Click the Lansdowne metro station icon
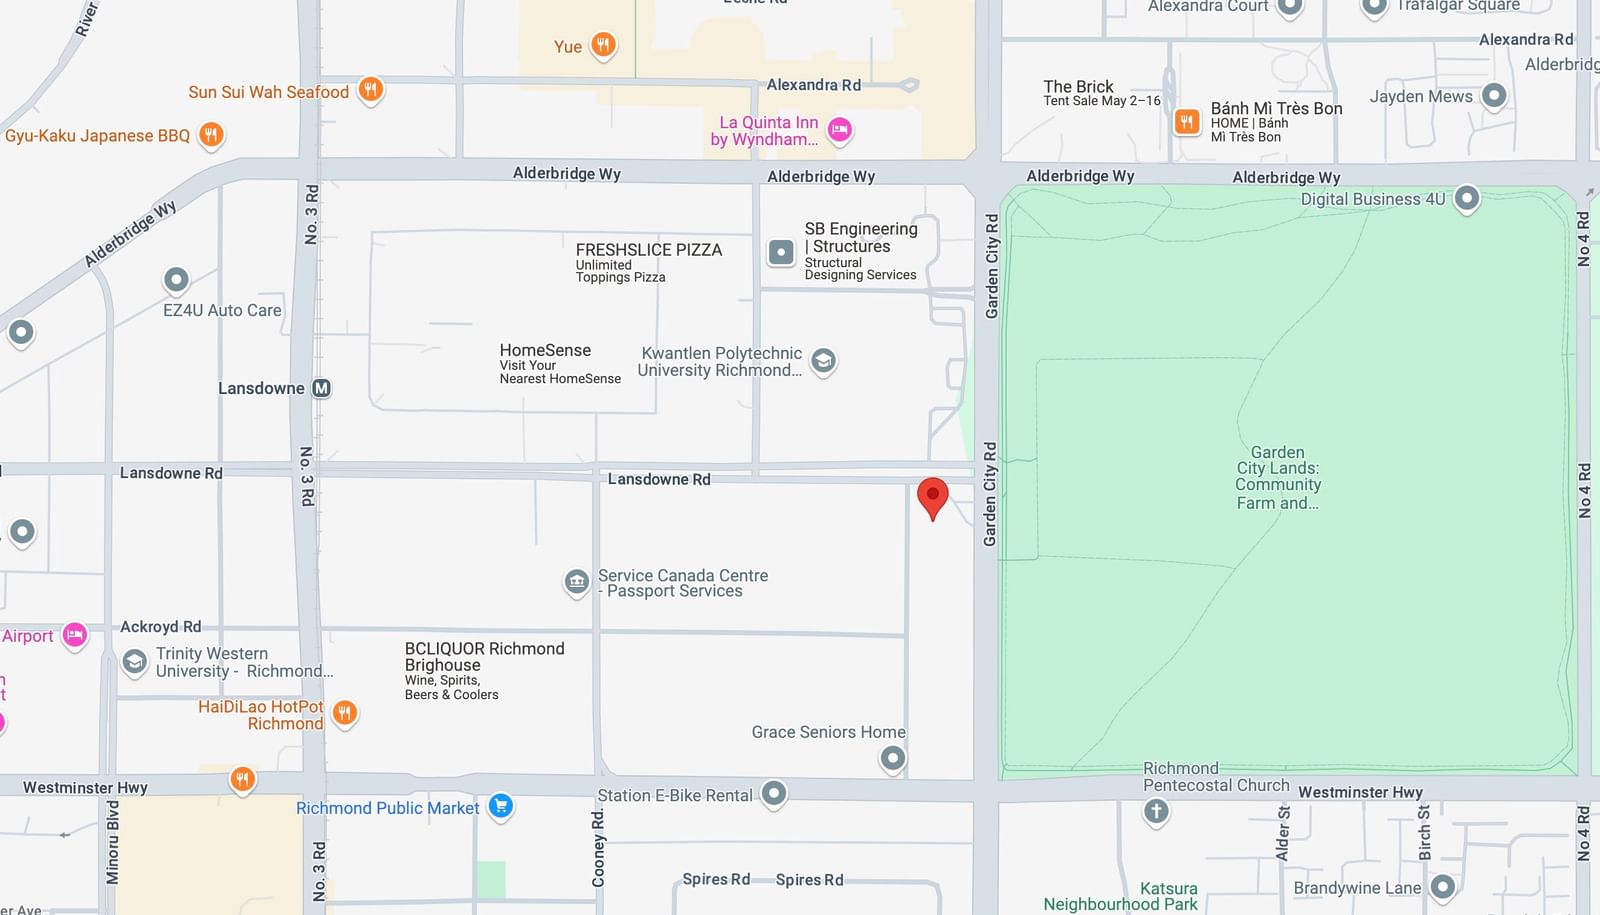This screenshot has height=915, width=1600. pyautogui.click(x=321, y=388)
